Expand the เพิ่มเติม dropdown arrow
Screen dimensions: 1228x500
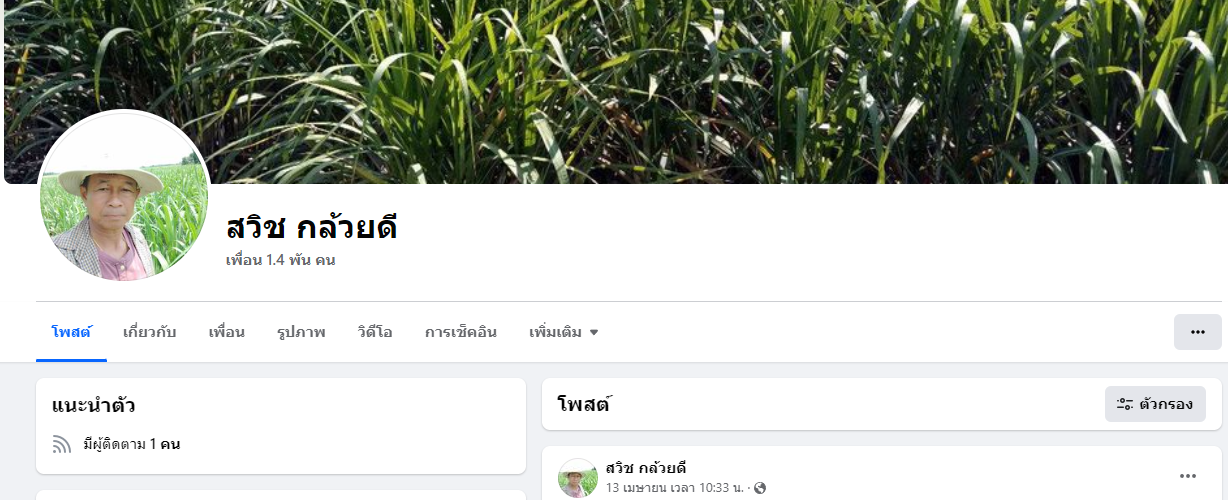(594, 332)
